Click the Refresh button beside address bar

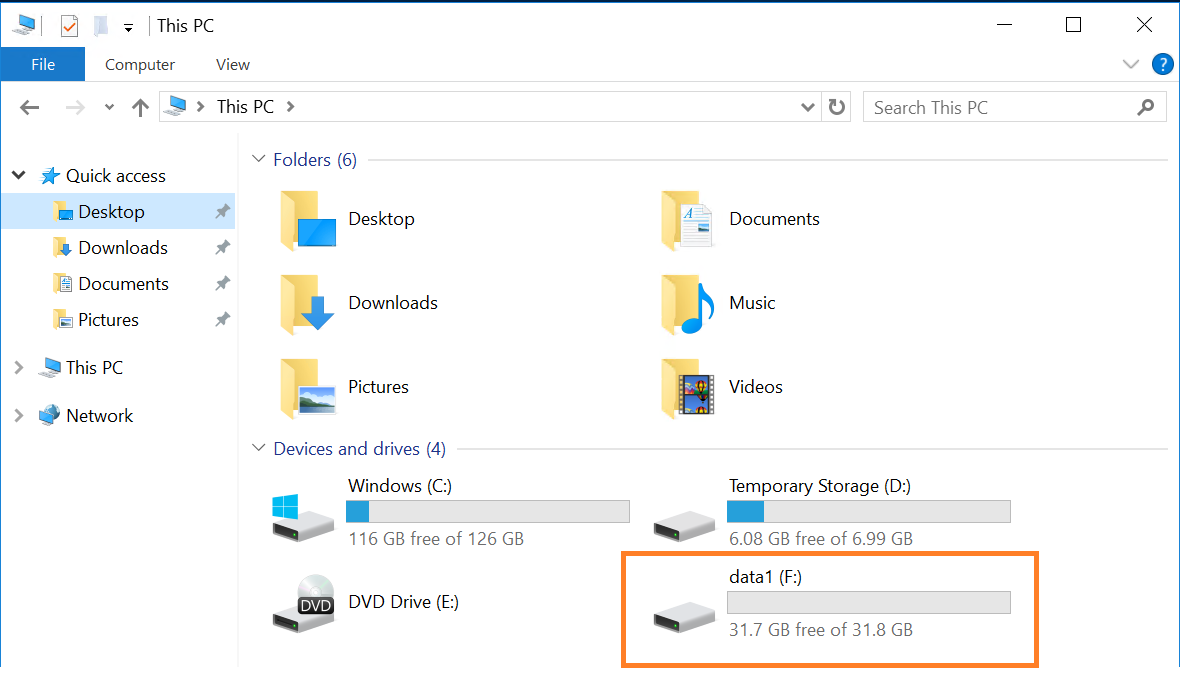pos(837,107)
